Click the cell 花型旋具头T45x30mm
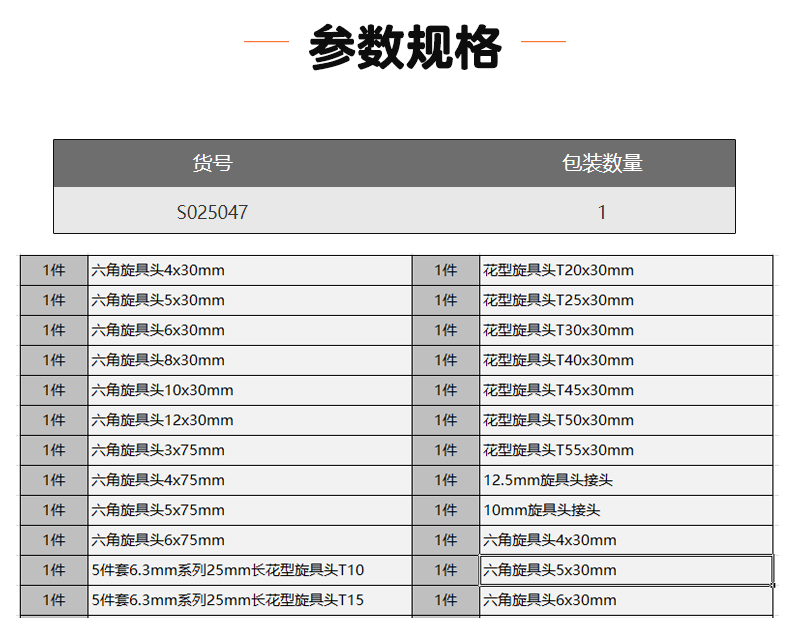The width and height of the screenshot is (790, 618). (x=626, y=390)
